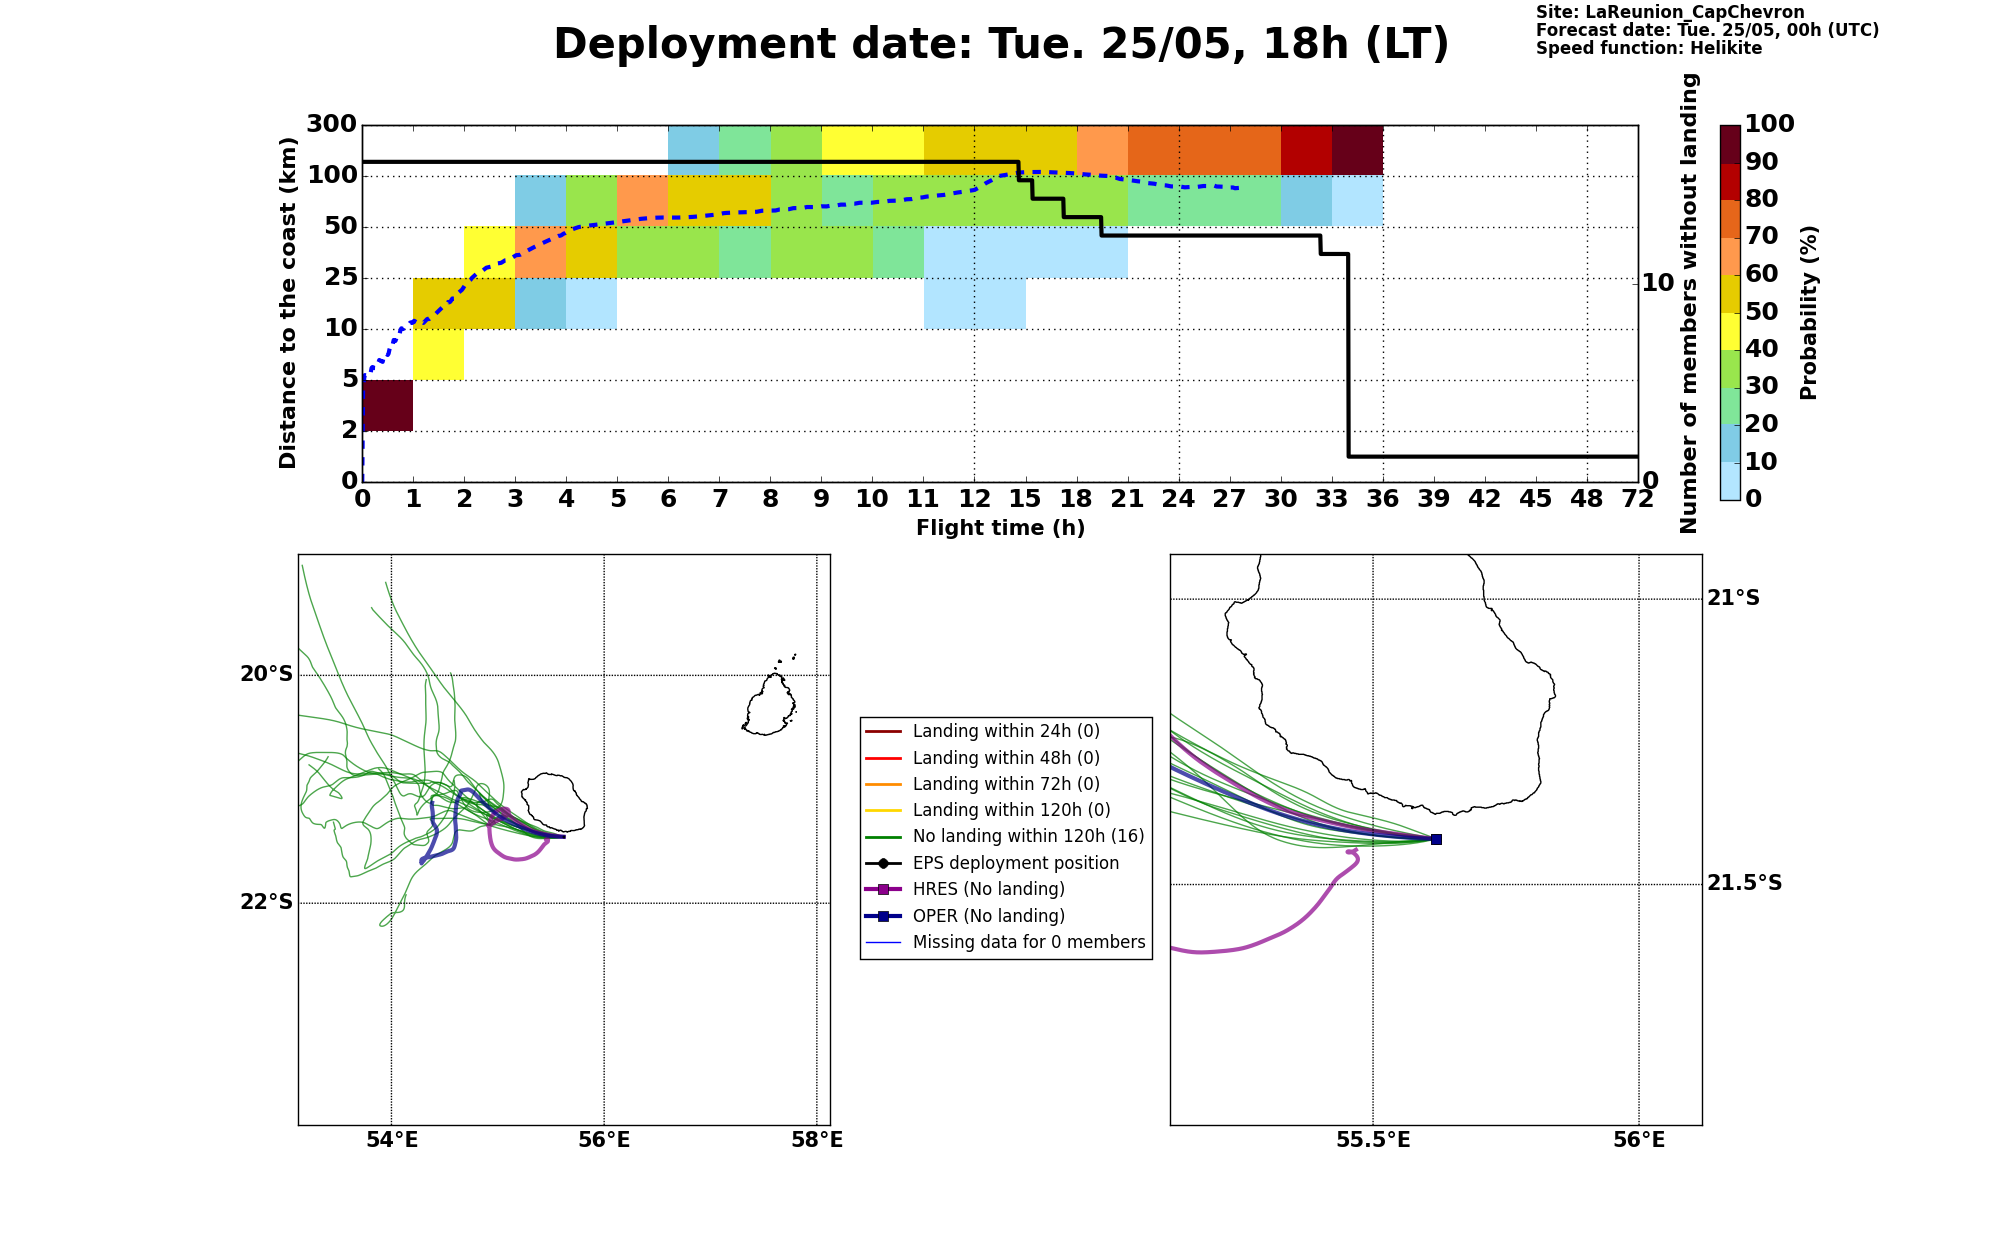Screen dimensions: 2000x1250
Task: Click the '21°S' label on right map
Action: [1734, 598]
